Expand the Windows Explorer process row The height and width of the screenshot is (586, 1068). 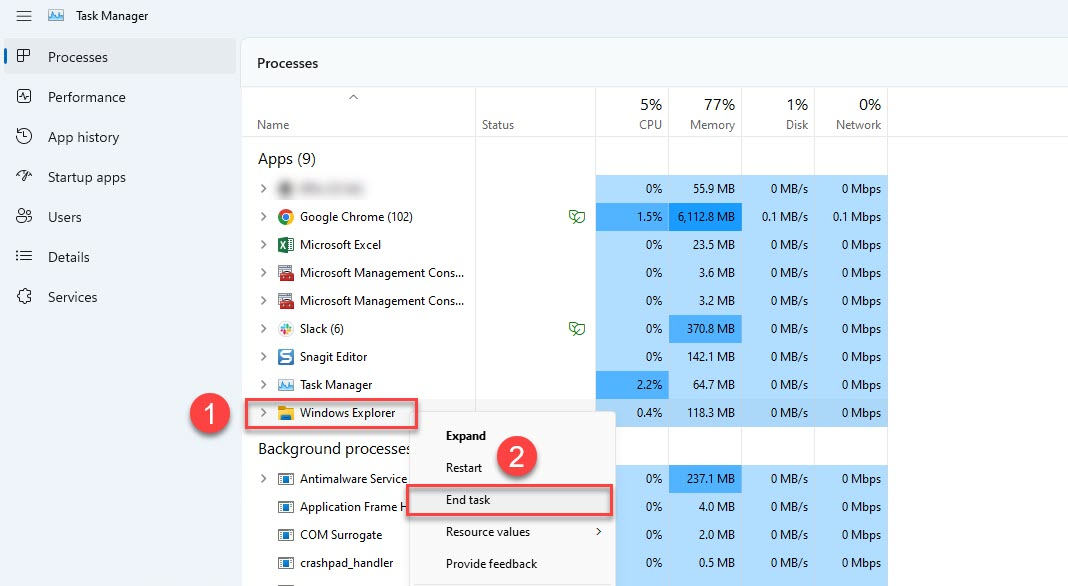[263, 413]
